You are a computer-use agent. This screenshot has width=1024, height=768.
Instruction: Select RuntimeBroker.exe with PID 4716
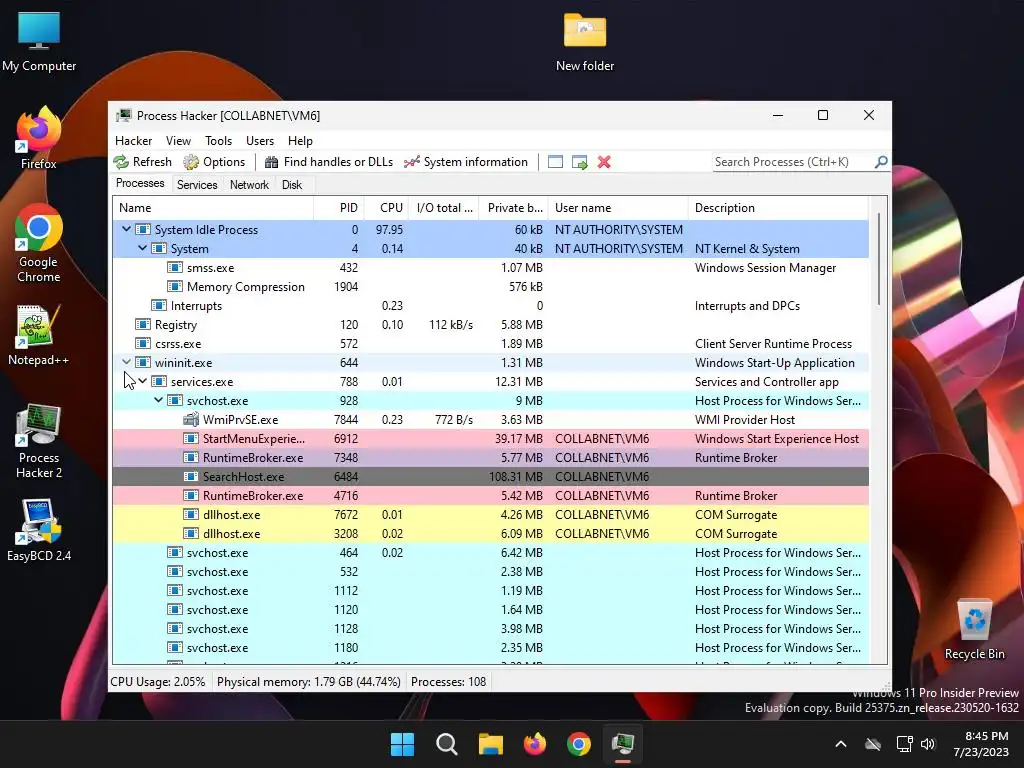pyautogui.click(x=490, y=495)
